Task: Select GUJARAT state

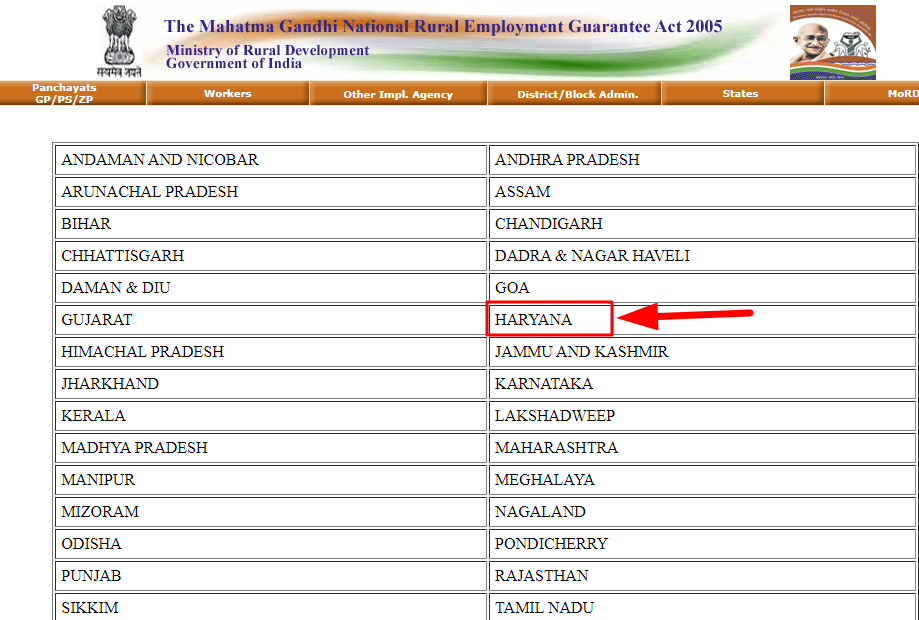Action: point(97,320)
